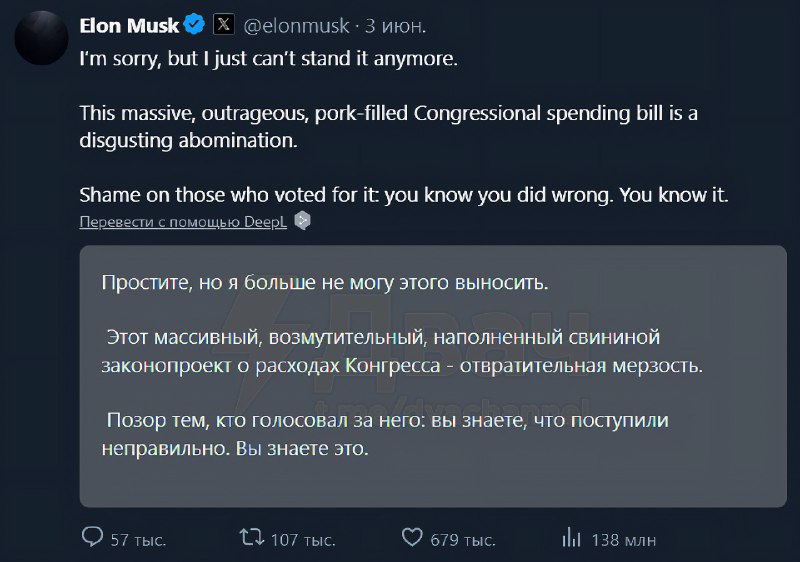Open Elon Musk's profile avatar
The width and height of the screenshot is (800, 562).
click(40, 36)
